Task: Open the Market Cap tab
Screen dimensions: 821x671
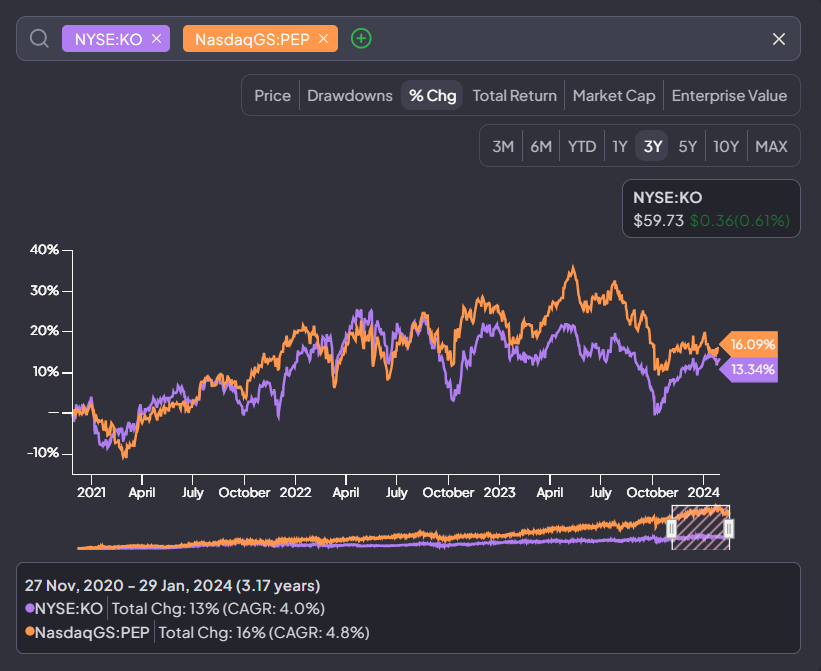Action: pos(614,95)
